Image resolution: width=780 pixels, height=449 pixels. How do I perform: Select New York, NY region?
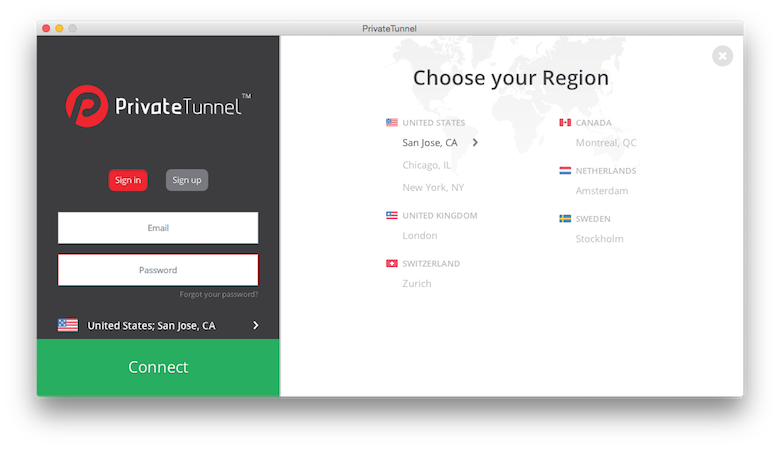tap(433, 187)
